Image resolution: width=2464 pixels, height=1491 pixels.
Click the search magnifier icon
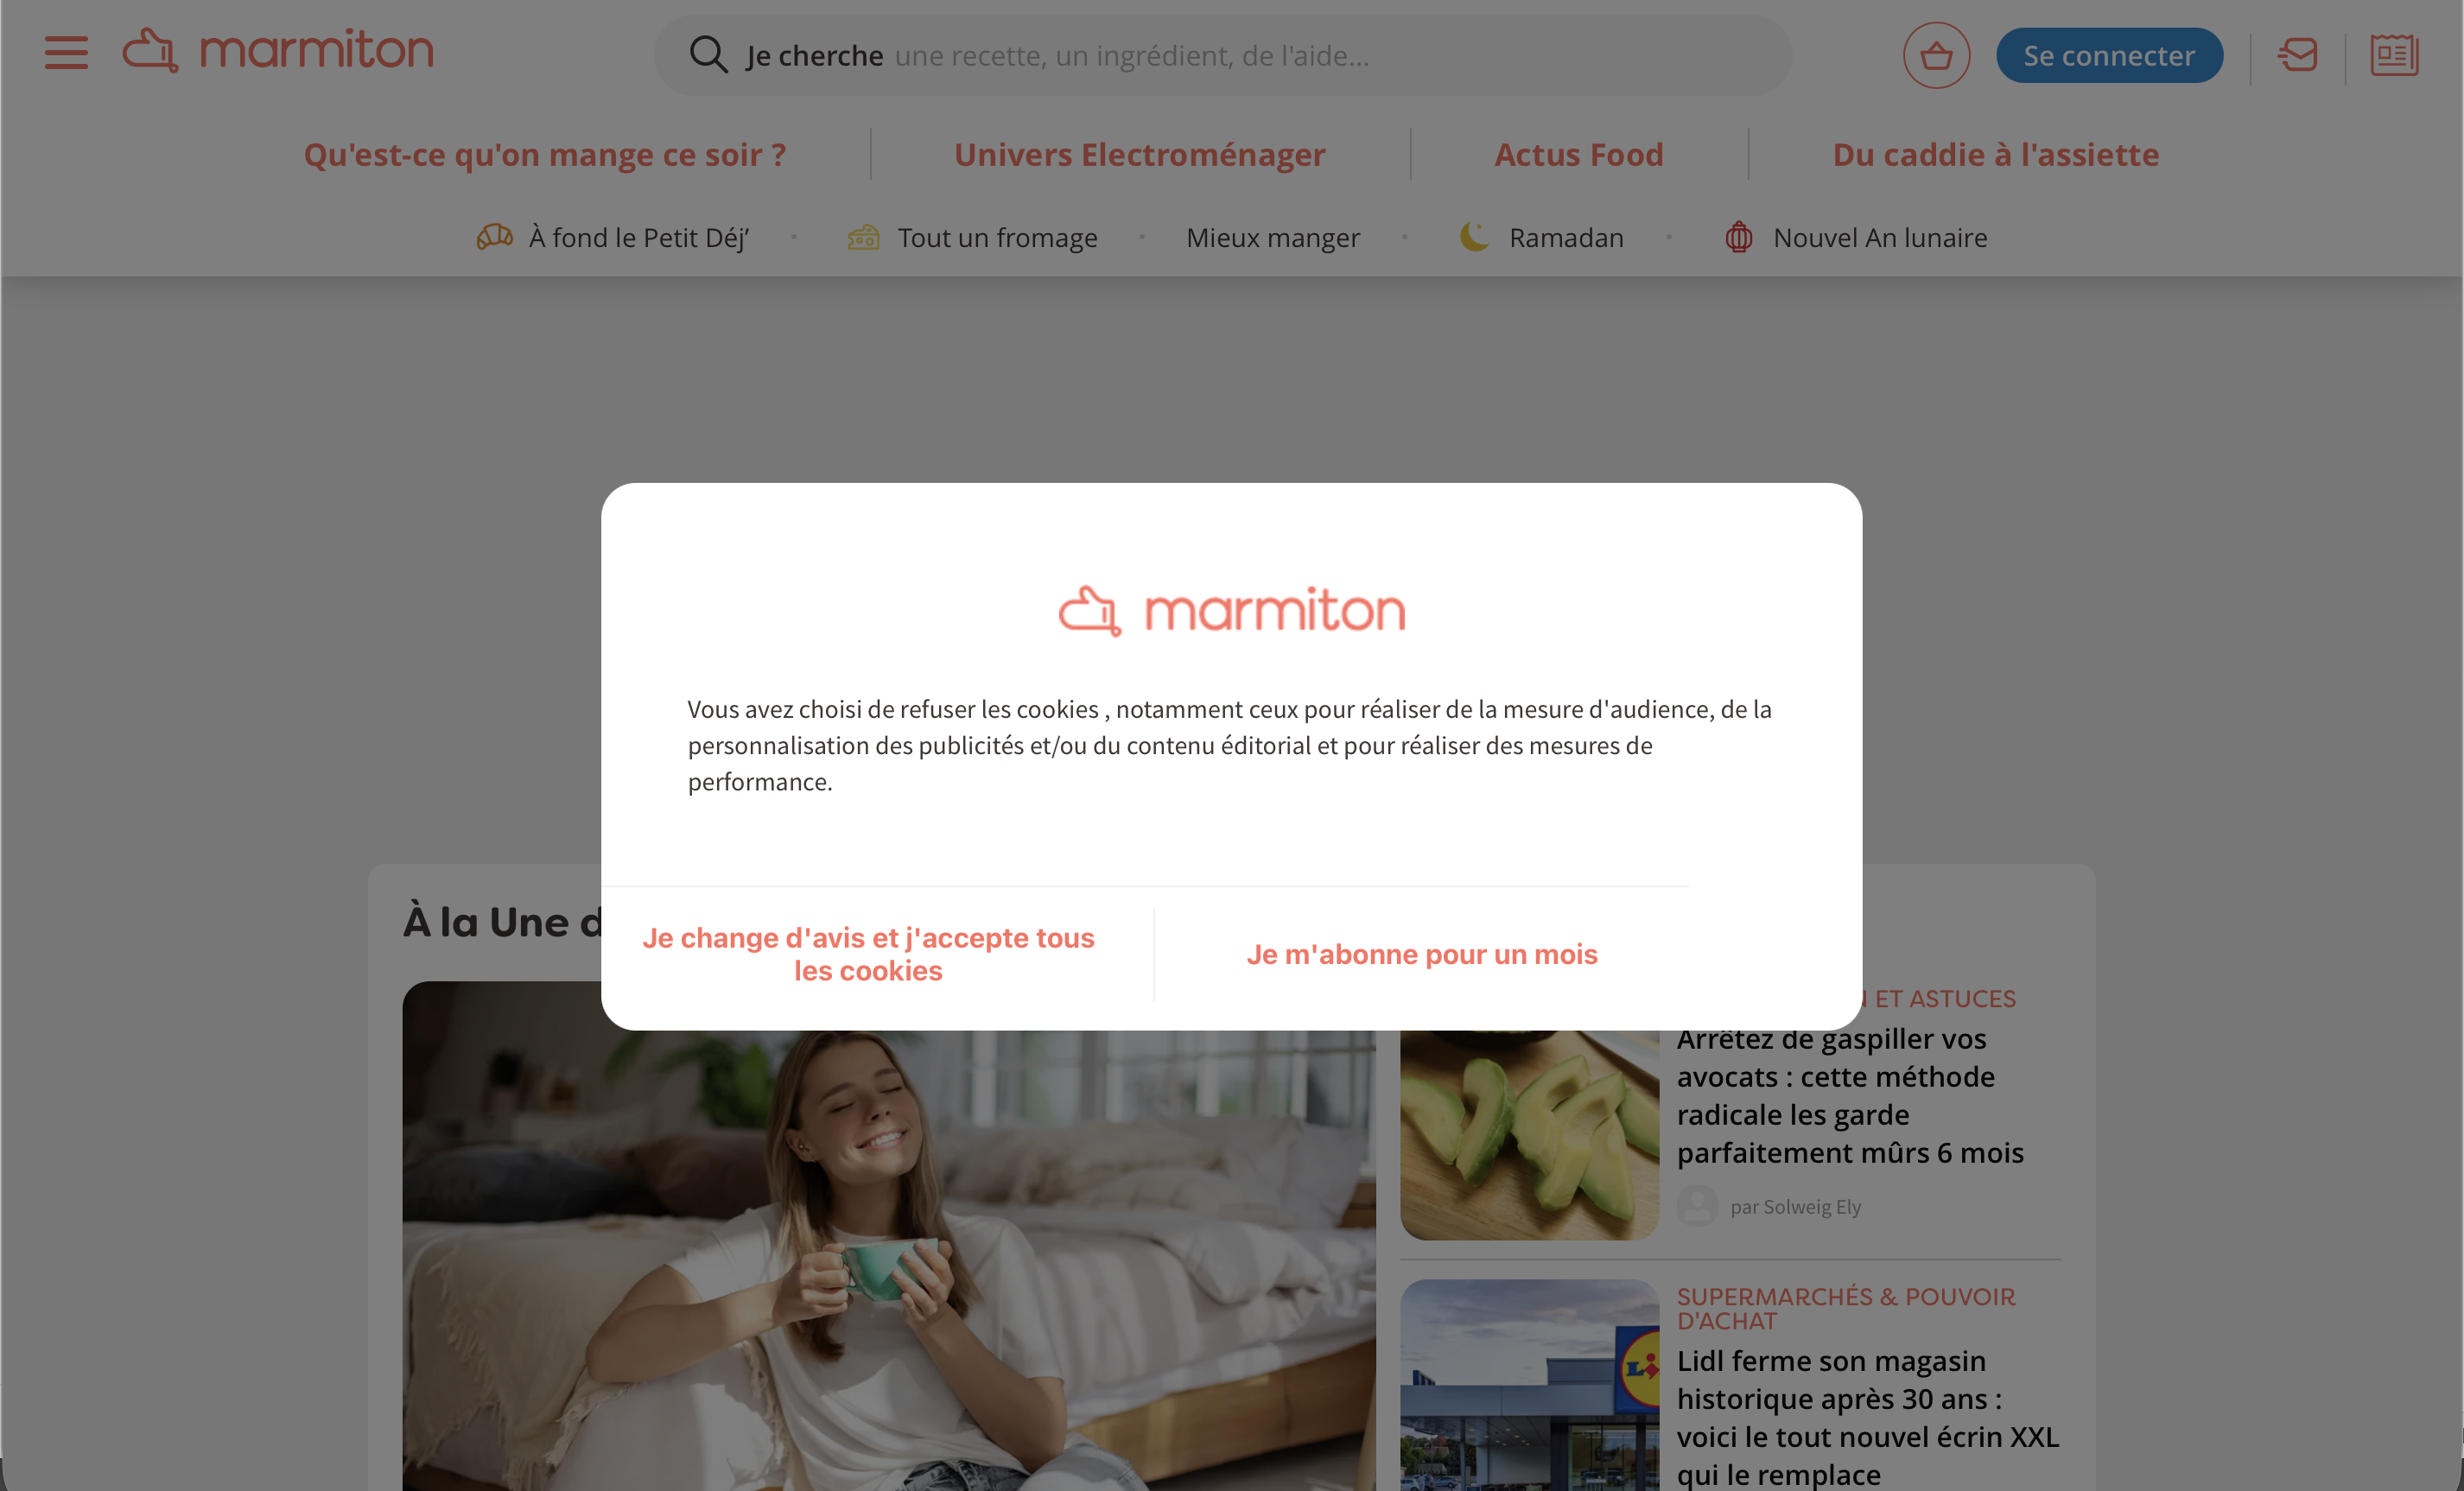click(x=708, y=55)
